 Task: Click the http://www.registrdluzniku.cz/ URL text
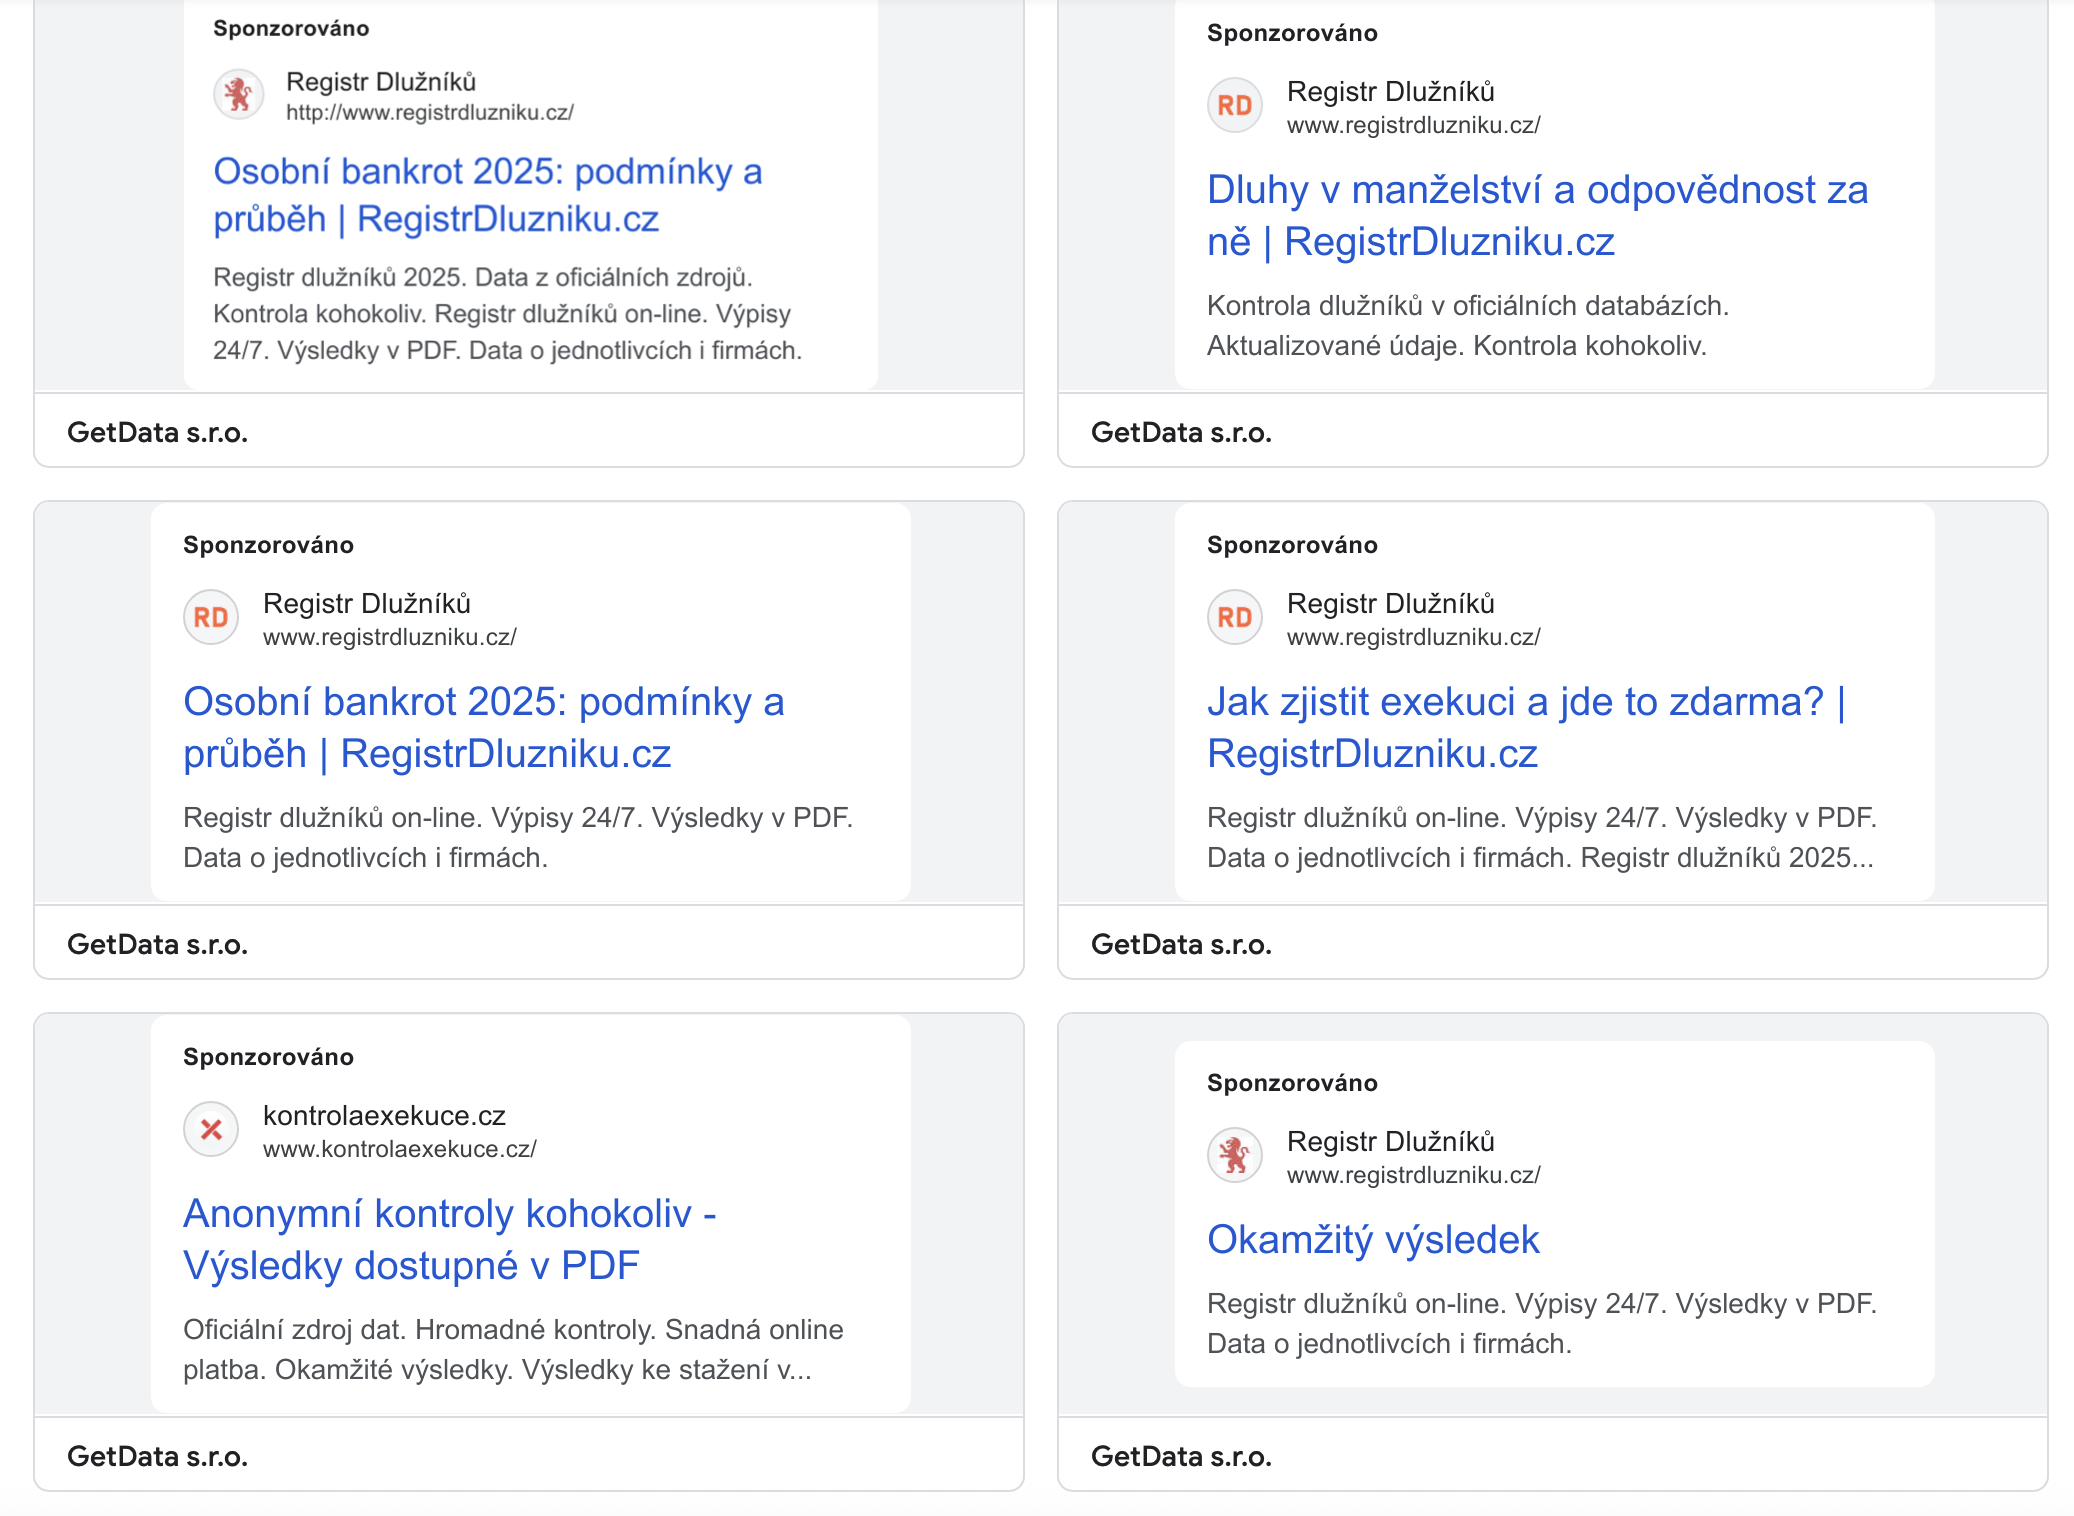[x=430, y=112]
